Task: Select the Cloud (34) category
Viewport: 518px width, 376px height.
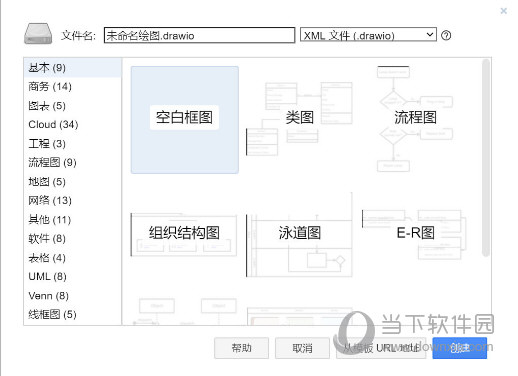Action: coord(73,125)
